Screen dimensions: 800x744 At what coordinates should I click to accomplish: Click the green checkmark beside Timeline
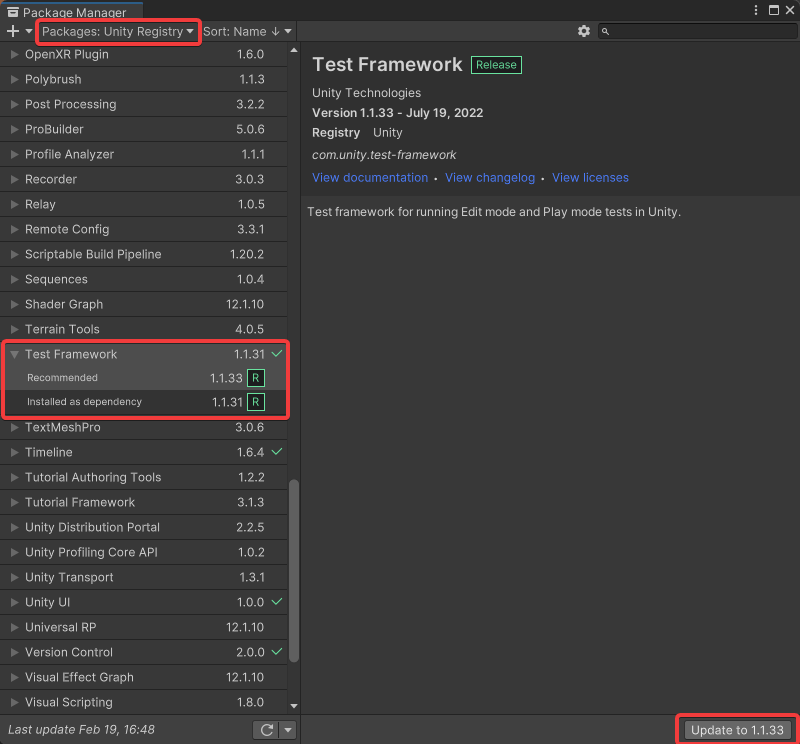[x=277, y=452]
